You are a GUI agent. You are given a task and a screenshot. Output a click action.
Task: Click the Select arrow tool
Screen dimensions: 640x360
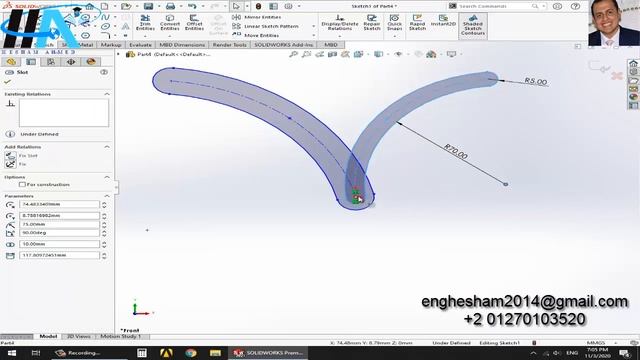click(236, 6)
